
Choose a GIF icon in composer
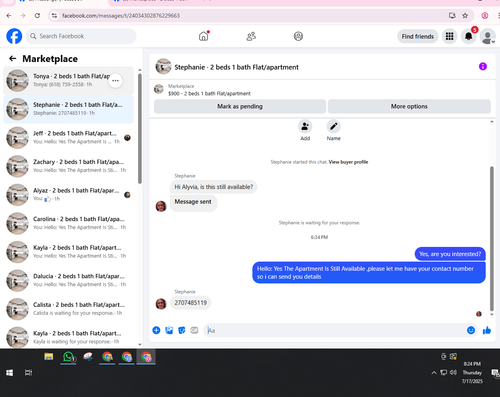(194, 330)
